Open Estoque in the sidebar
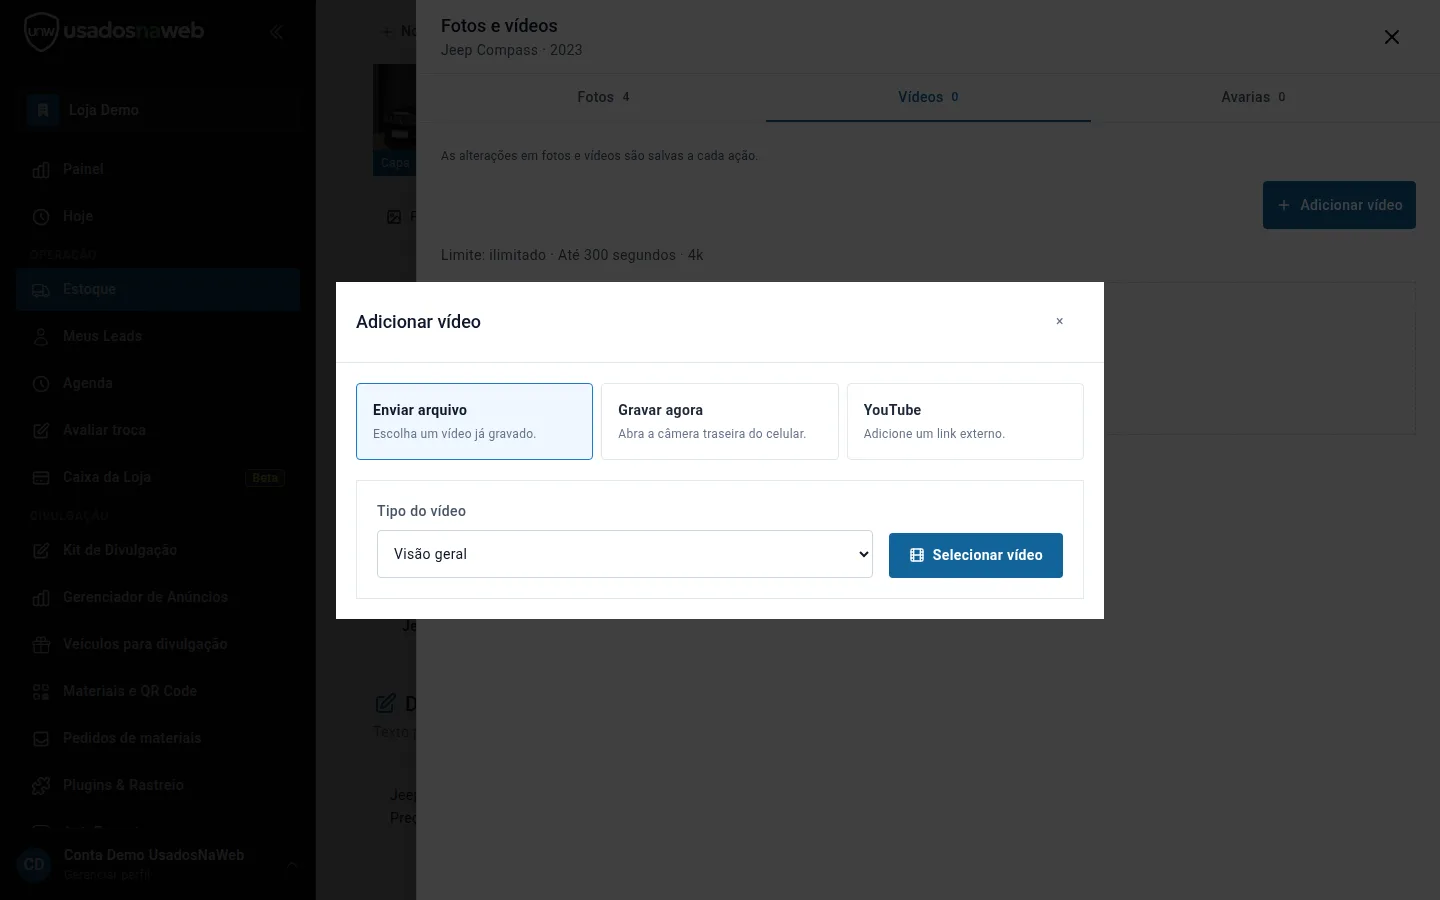Screen dimensions: 1440x900 point(158,289)
